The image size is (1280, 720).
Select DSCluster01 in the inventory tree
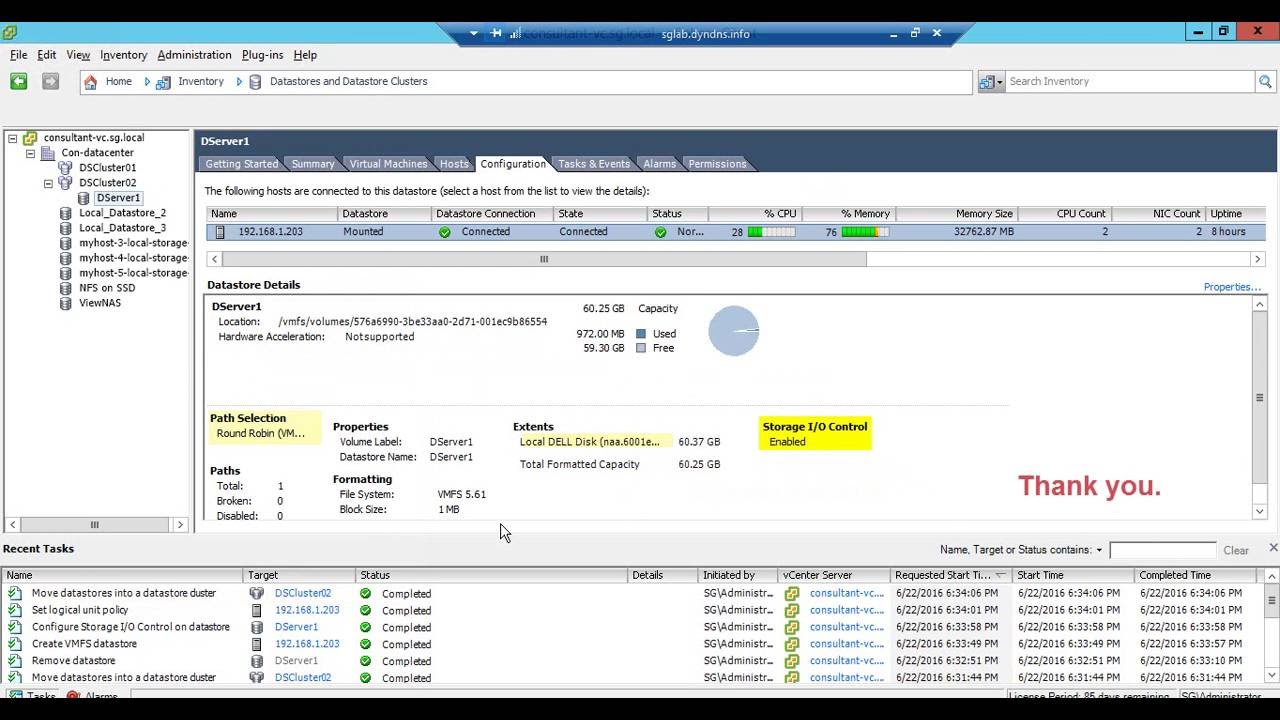click(x=108, y=168)
